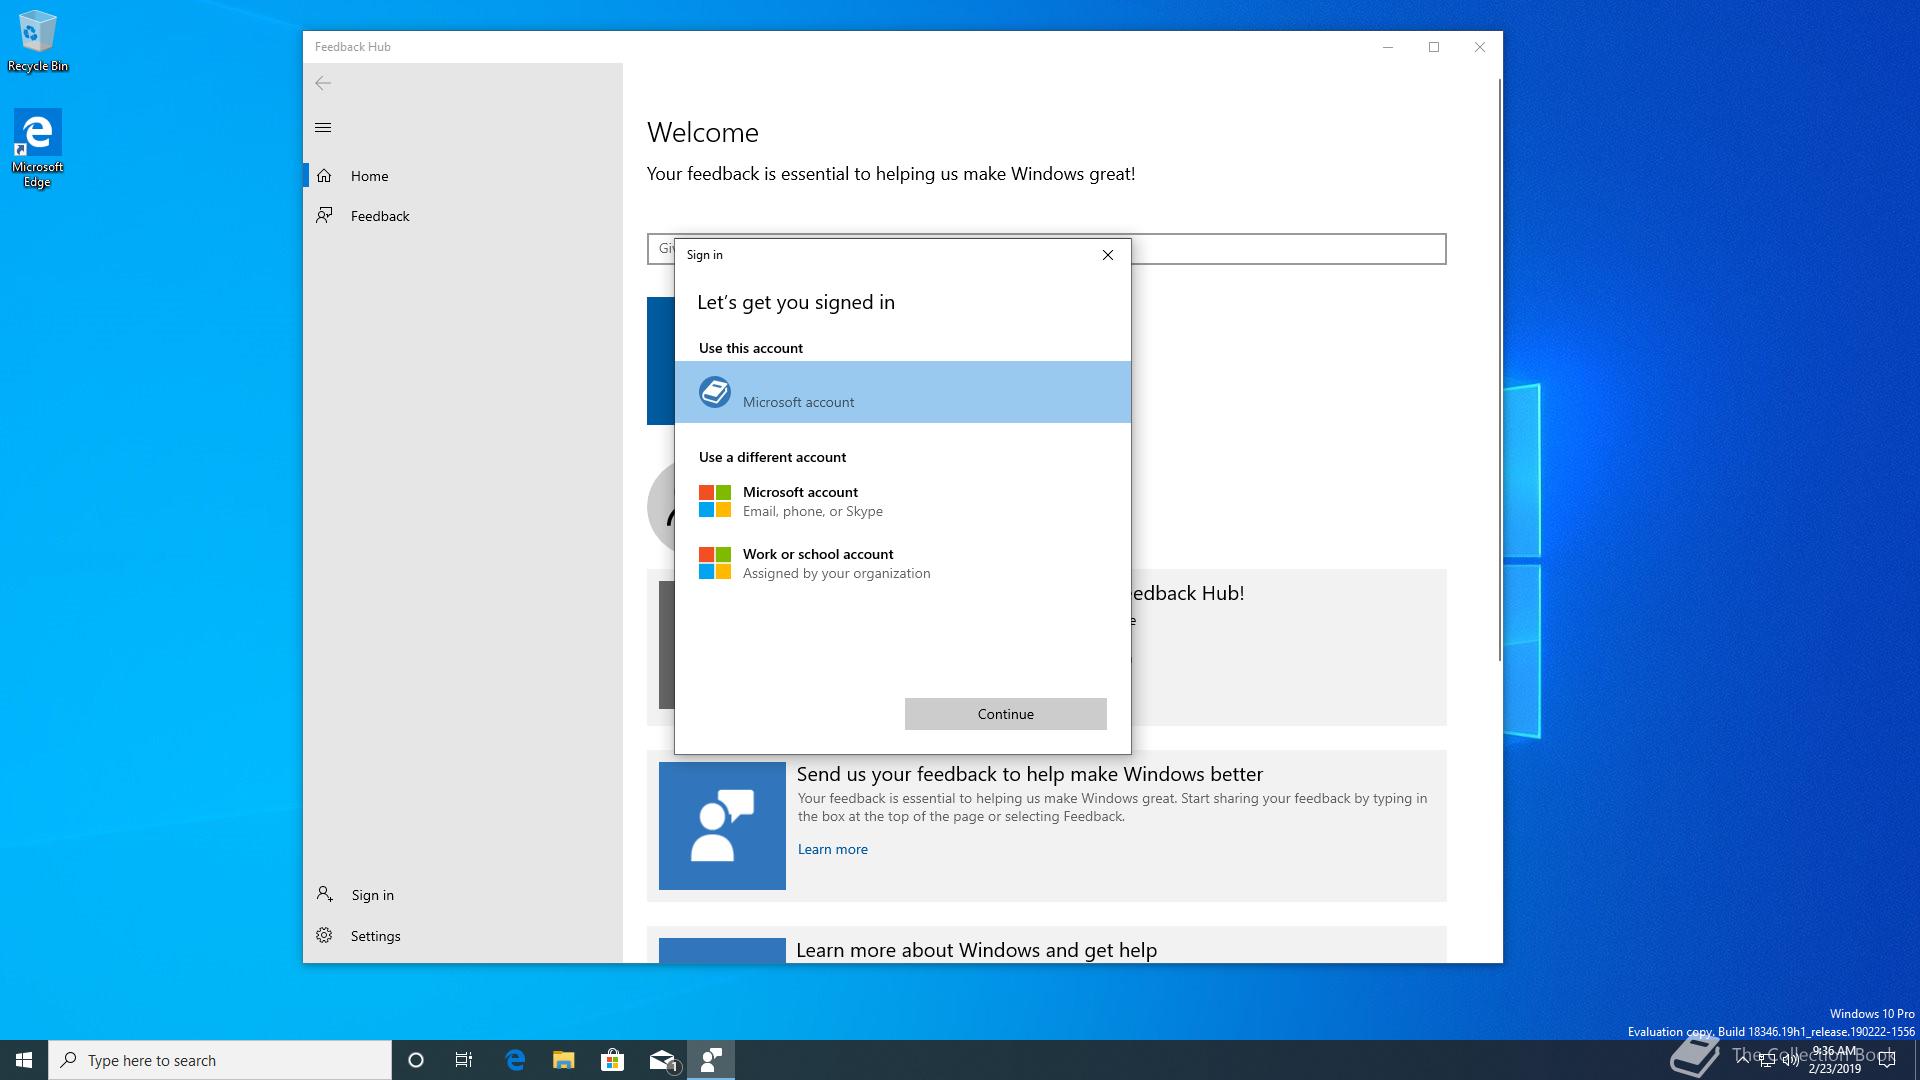Click the Settings gear icon
This screenshot has width=1920, height=1080.
[x=324, y=935]
